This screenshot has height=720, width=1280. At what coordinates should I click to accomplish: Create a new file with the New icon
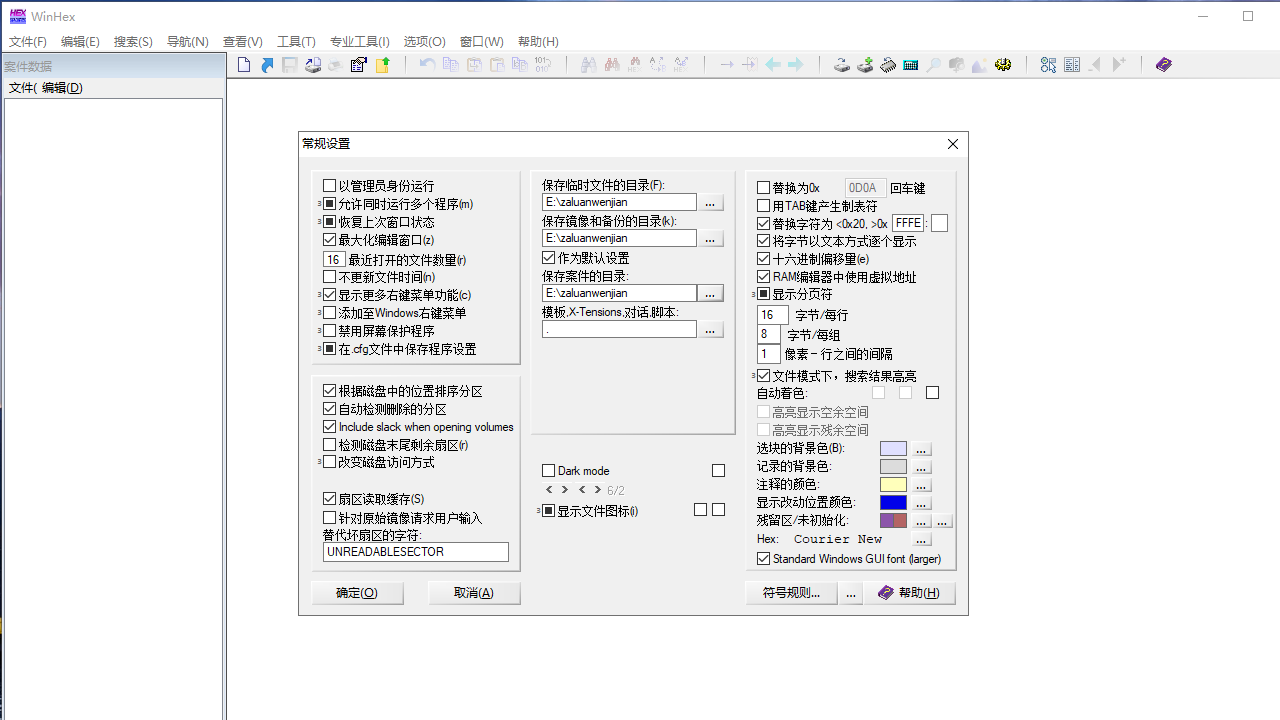tap(244, 64)
